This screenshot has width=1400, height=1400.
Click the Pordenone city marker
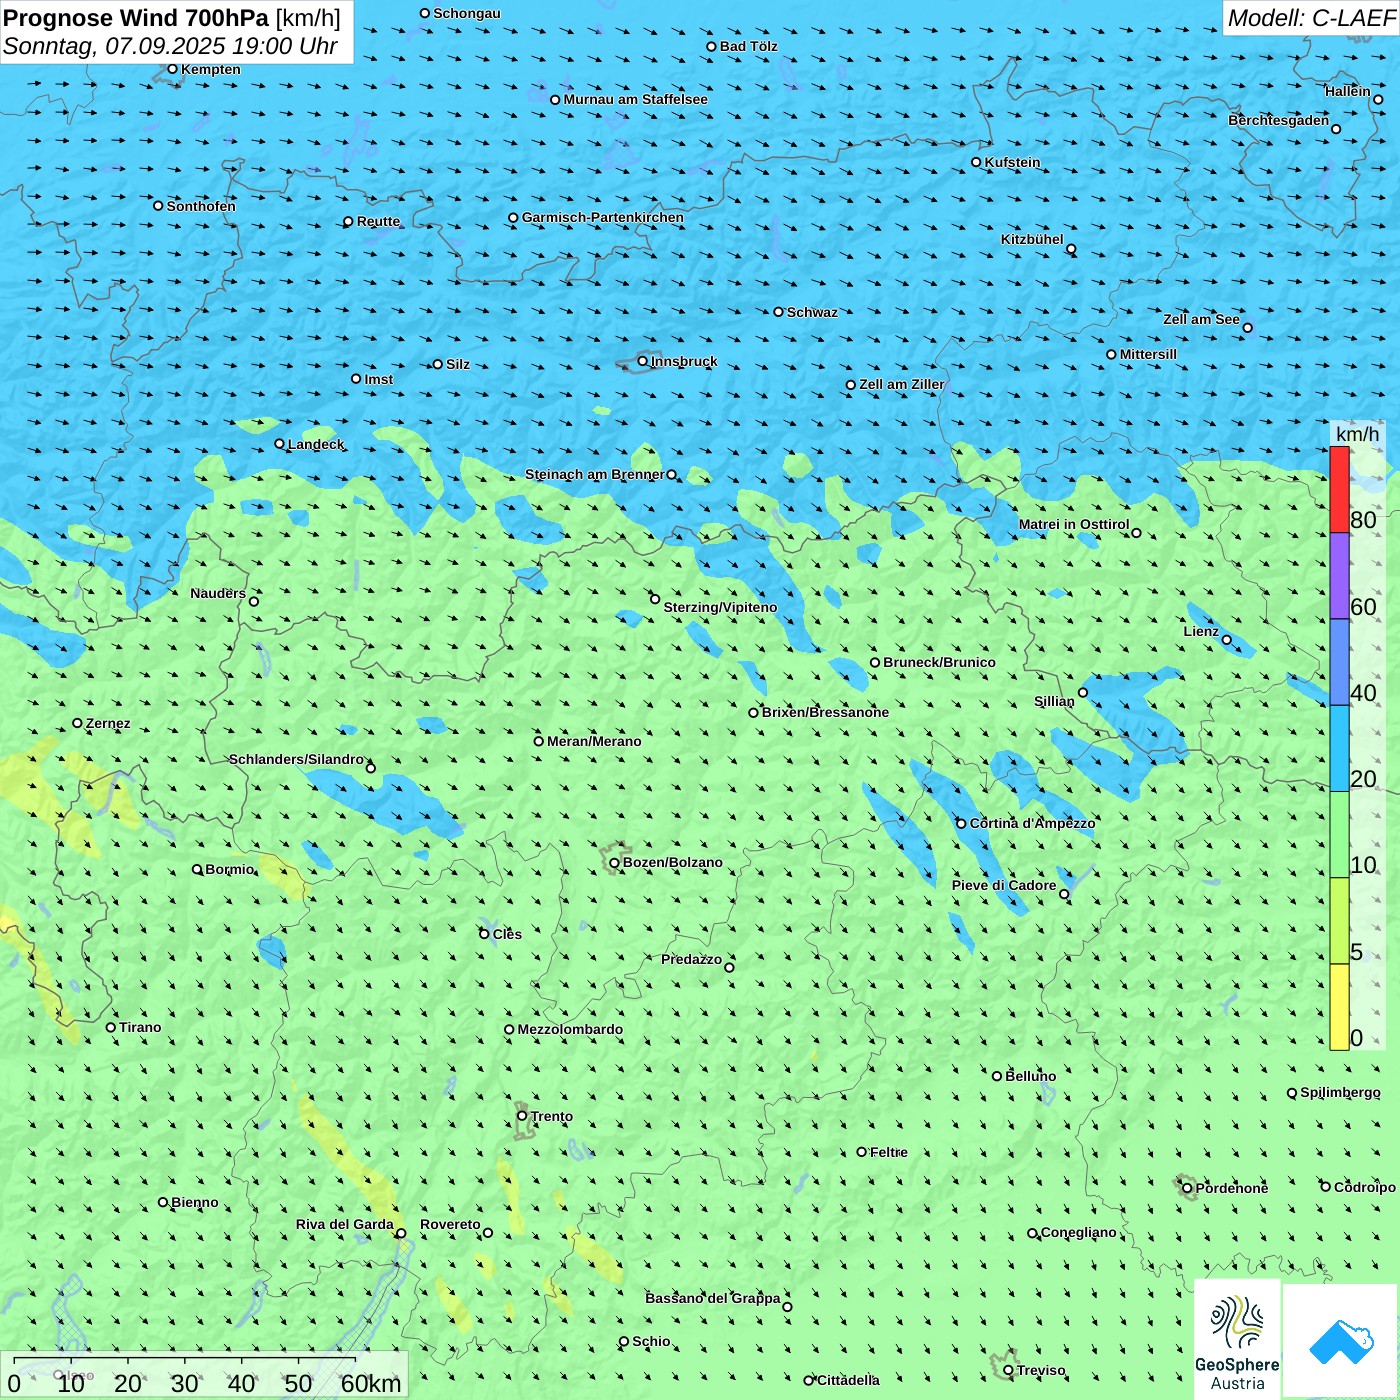(1187, 1188)
